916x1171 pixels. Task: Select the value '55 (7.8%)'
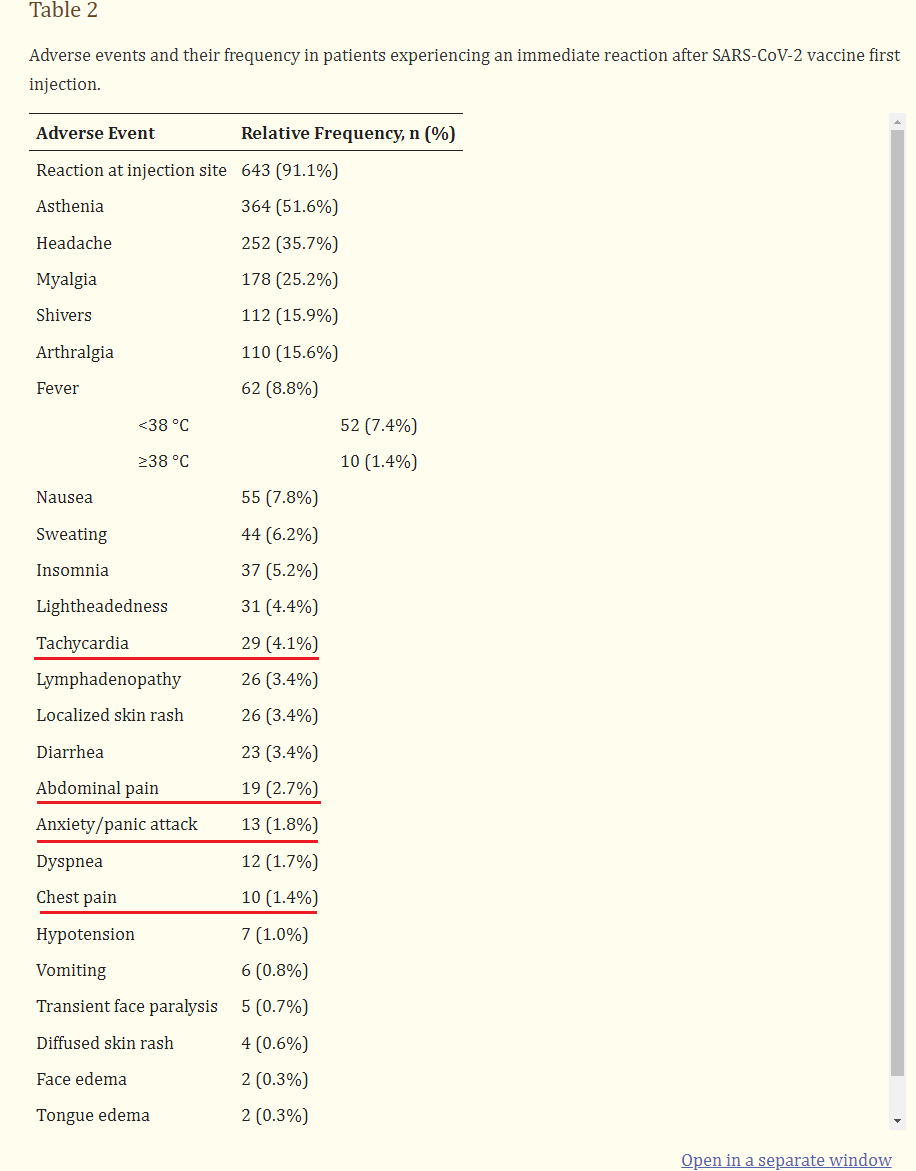tap(280, 497)
